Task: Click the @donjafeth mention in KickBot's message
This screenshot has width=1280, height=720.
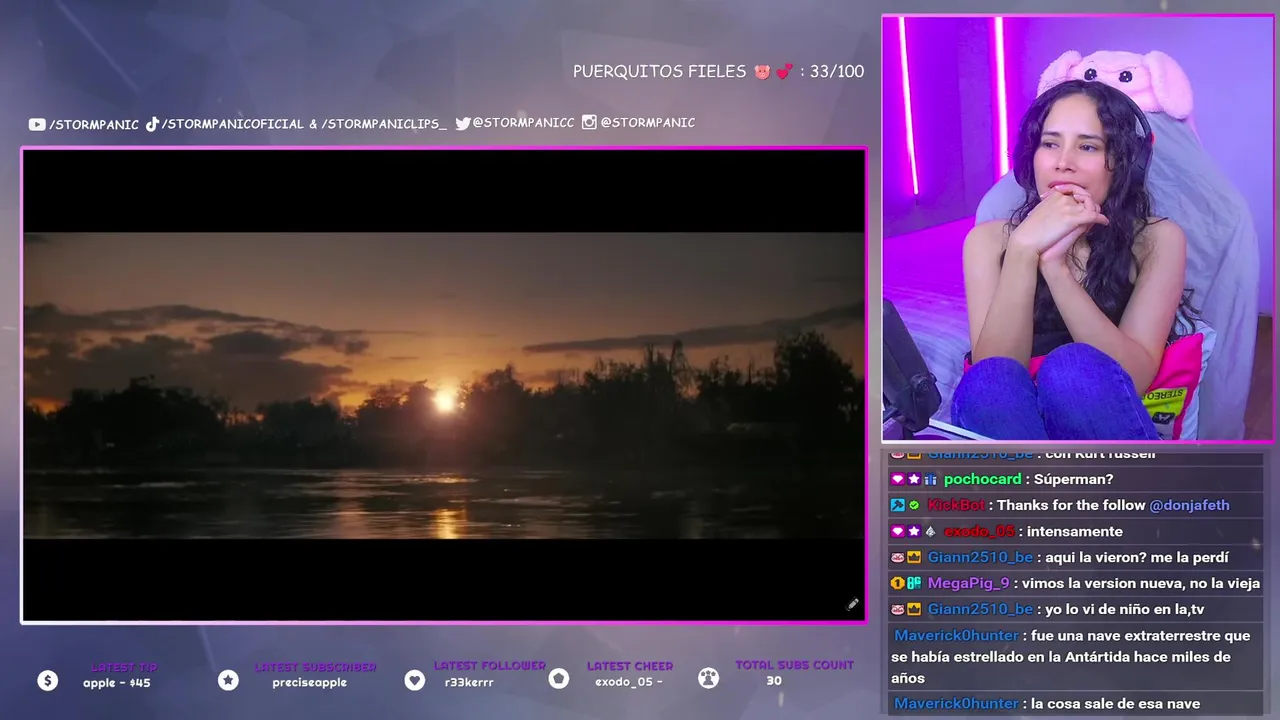Action: point(1189,505)
